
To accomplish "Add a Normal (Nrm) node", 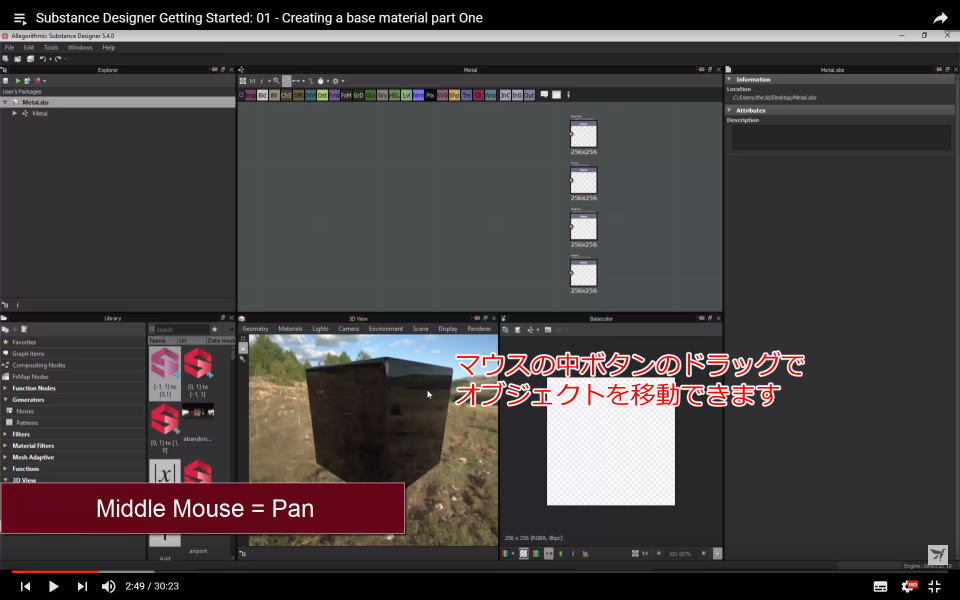I will point(418,96).
